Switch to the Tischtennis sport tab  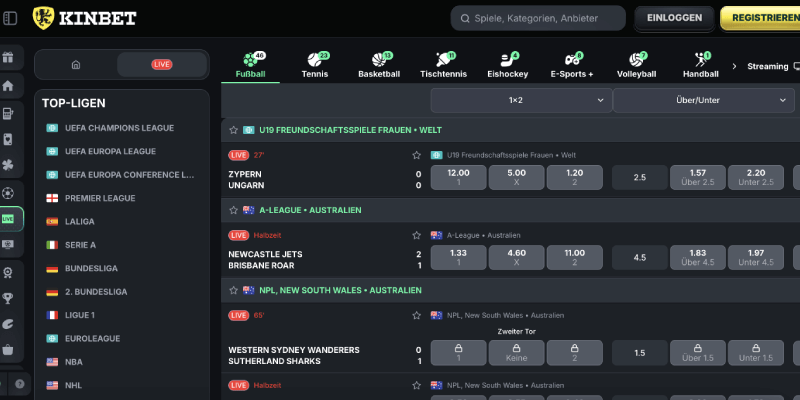[x=443, y=65]
